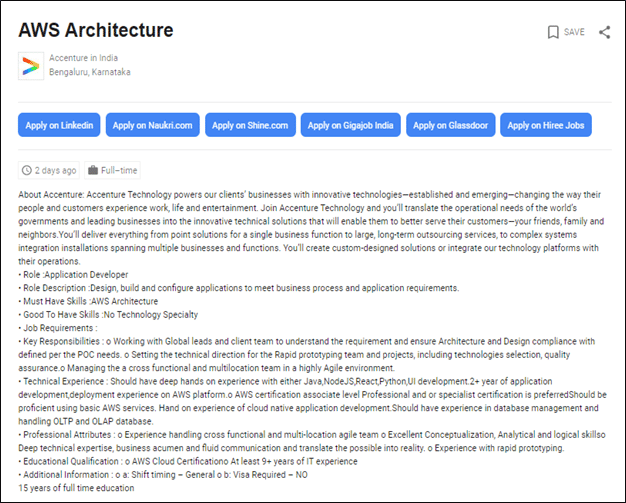The image size is (626, 503).
Task: Apply on Shine.com
Action: [250, 125]
